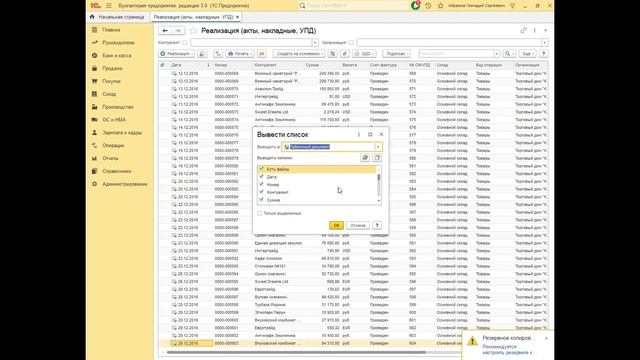
Task: Click the paperclip attached files icon
Action: click(x=345, y=53)
